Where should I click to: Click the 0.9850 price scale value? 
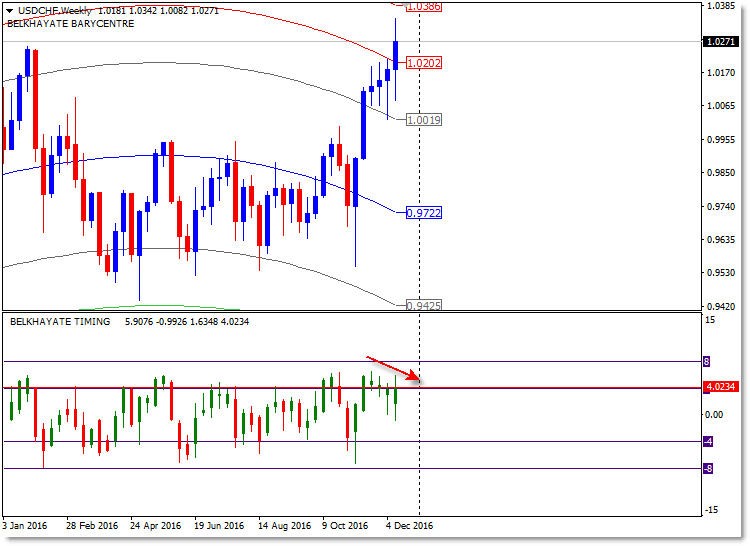(x=721, y=173)
